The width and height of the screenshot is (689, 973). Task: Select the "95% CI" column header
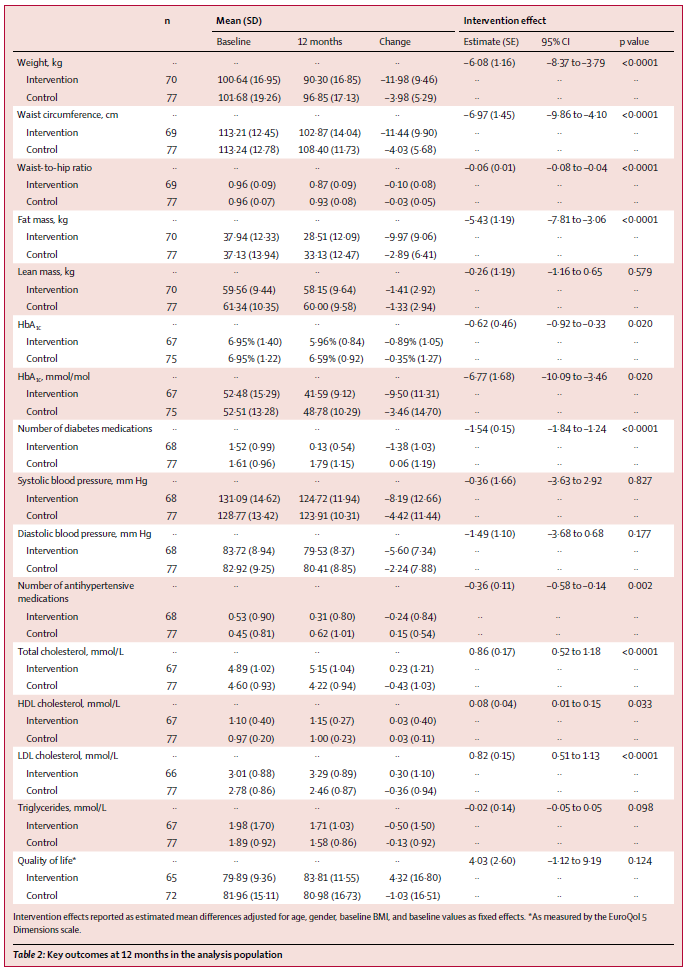[557, 42]
